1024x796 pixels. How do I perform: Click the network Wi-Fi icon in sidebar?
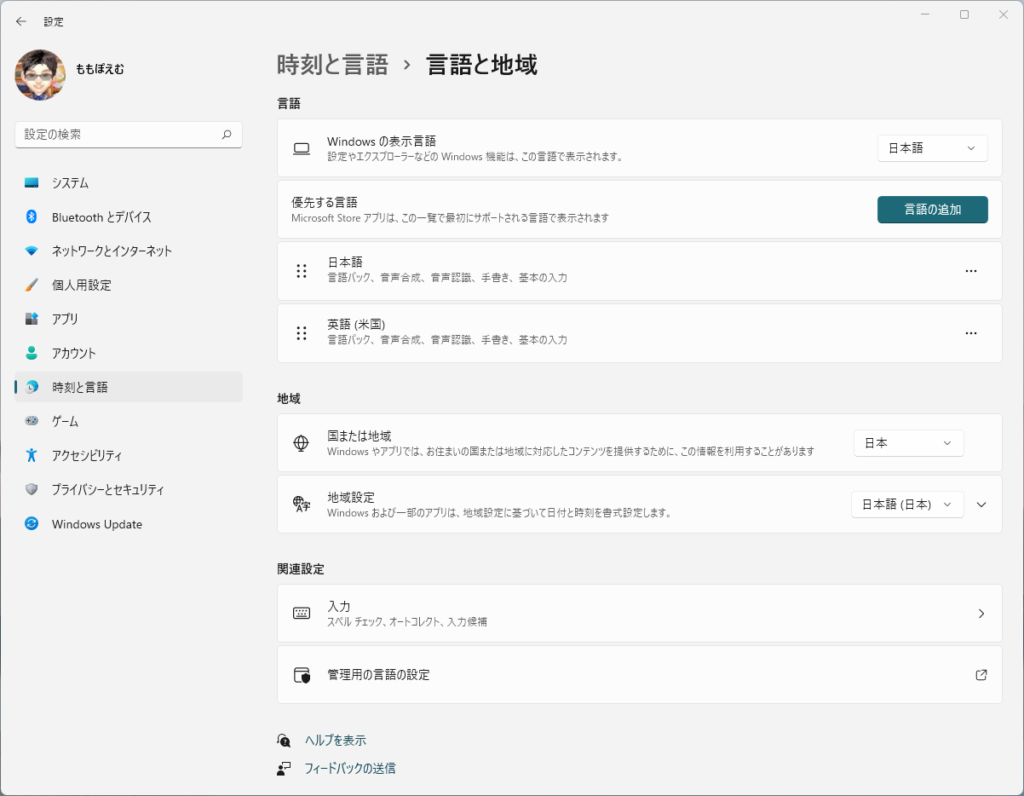coord(31,251)
